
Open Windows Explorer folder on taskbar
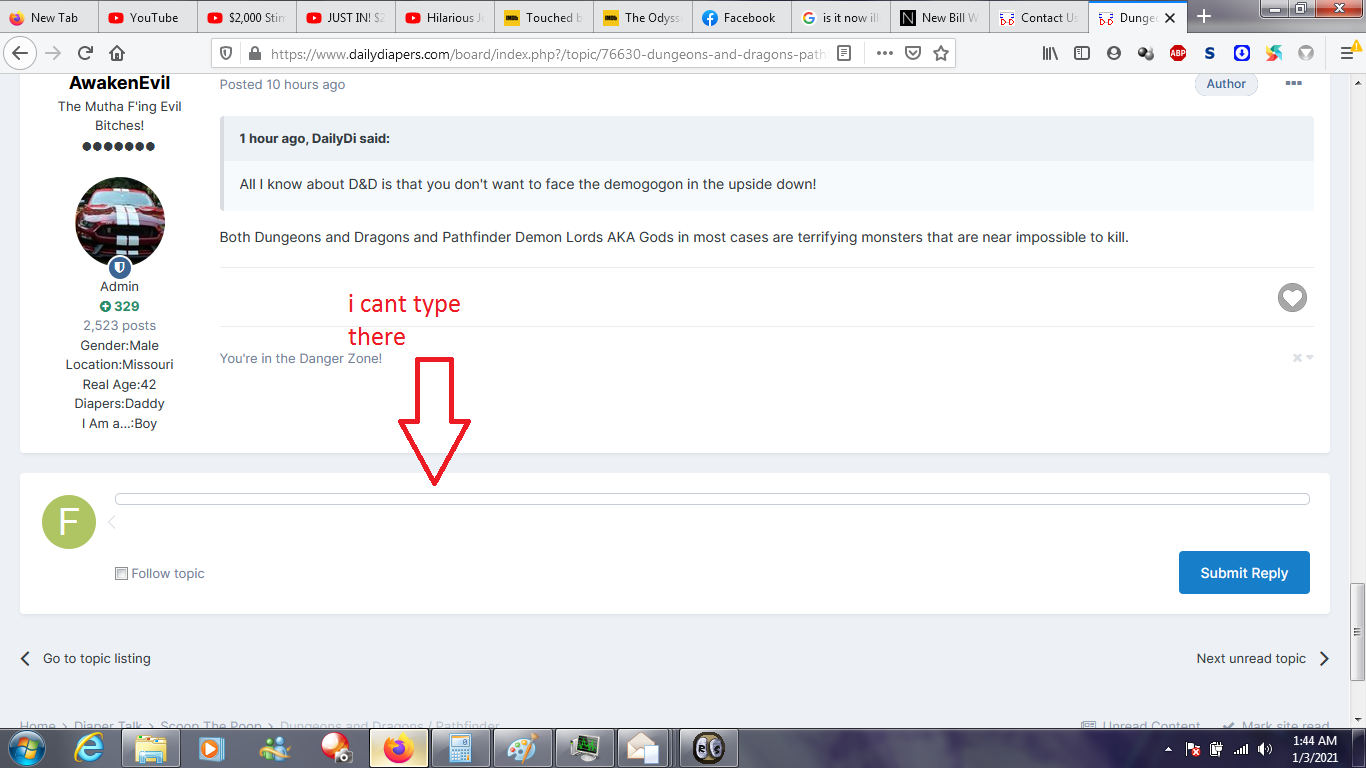(151, 748)
